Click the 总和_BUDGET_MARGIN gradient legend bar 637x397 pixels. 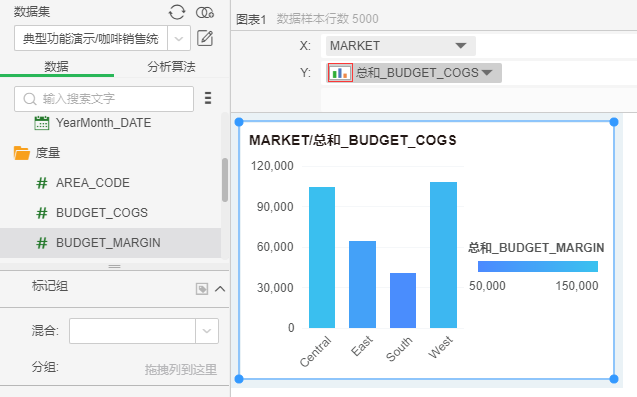537,267
